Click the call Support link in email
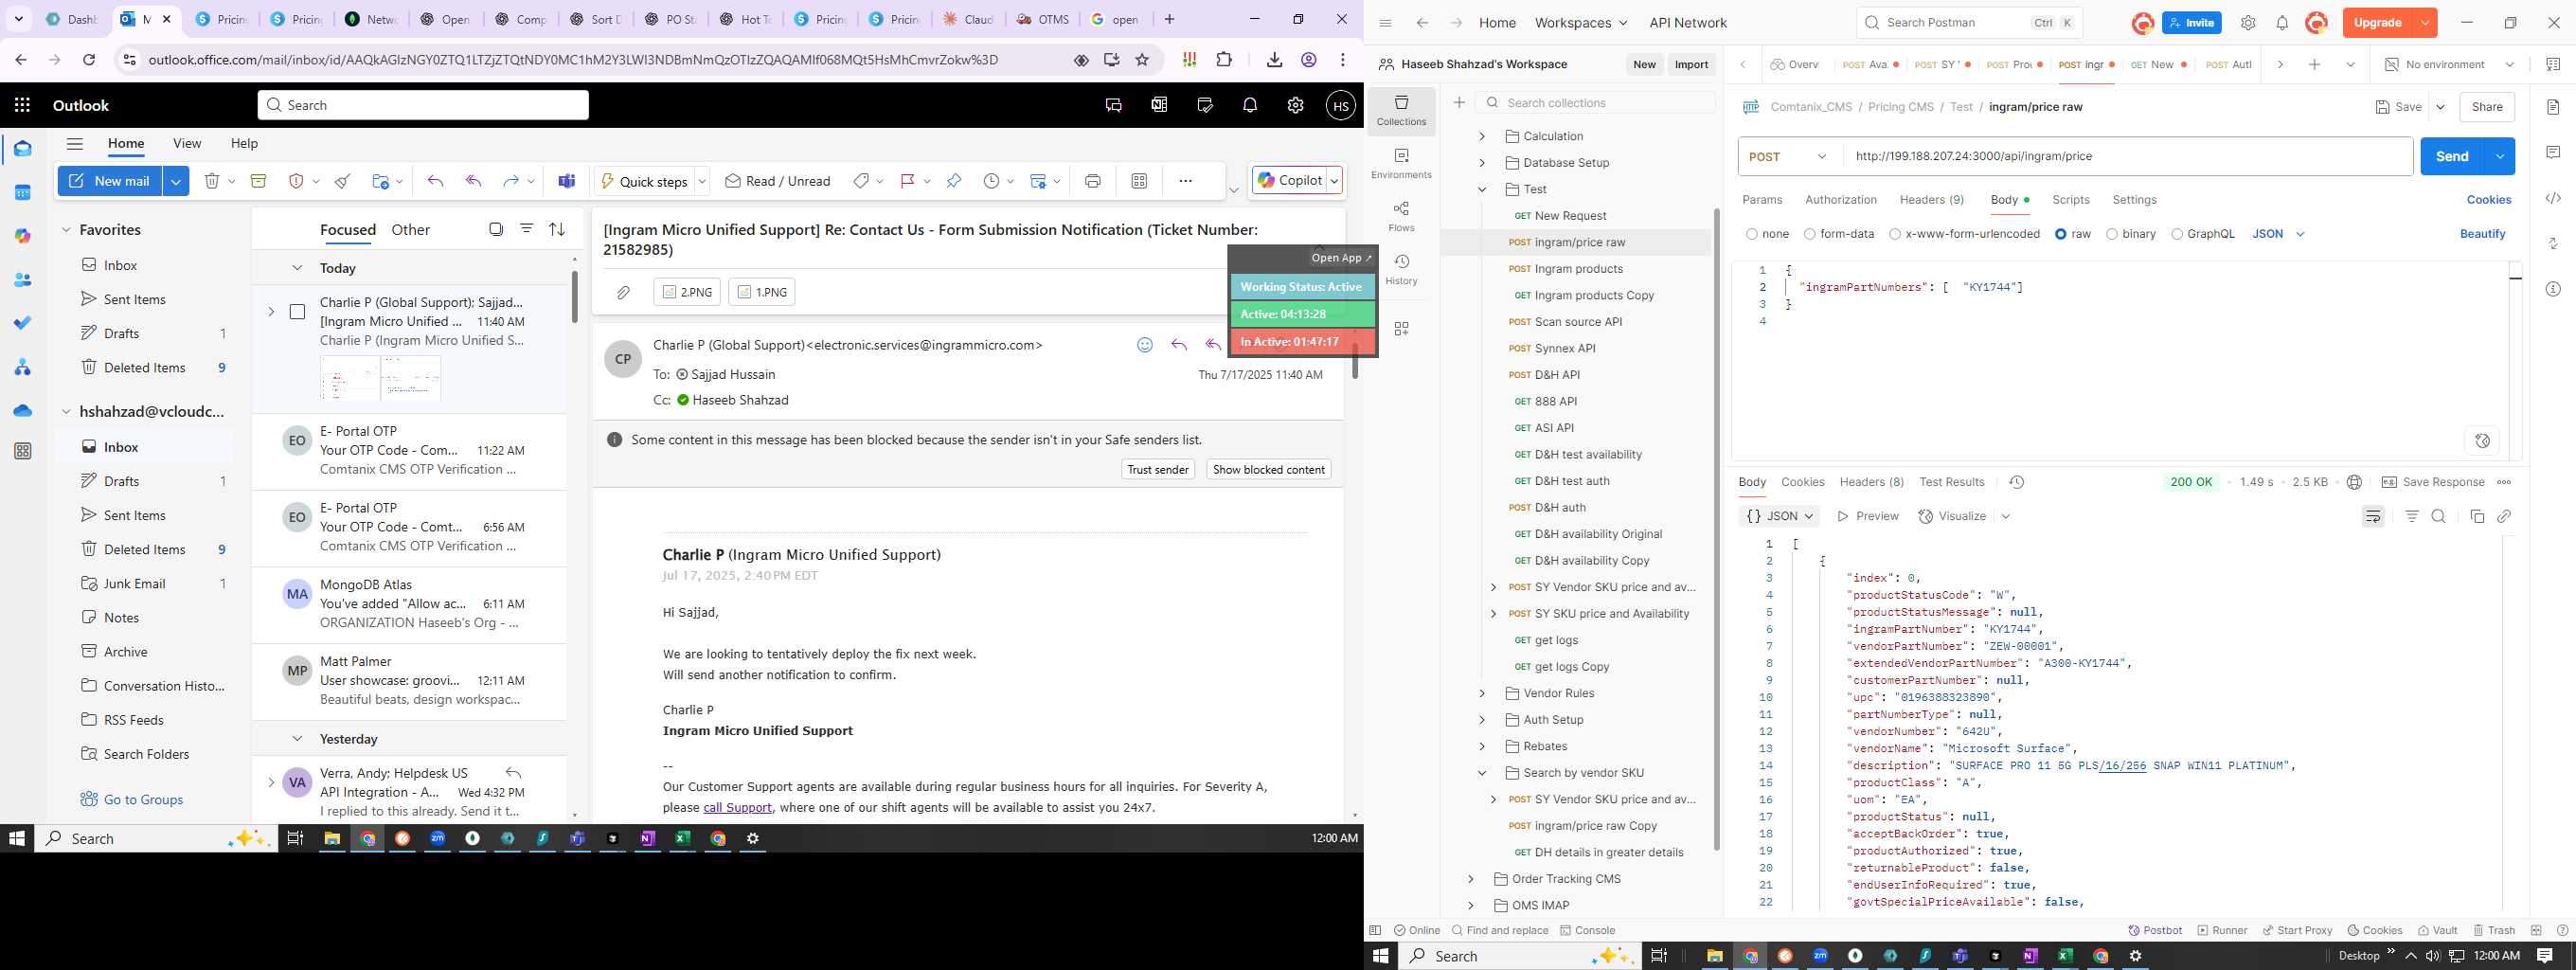Image resolution: width=2576 pixels, height=970 pixels. tap(737, 808)
